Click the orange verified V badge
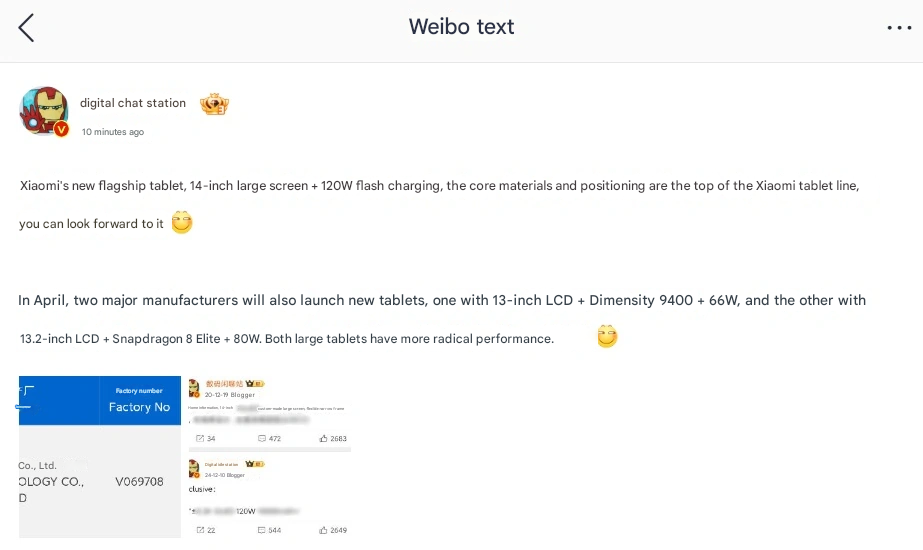923x550 pixels. pyautogui.click(x=62, y=130)
